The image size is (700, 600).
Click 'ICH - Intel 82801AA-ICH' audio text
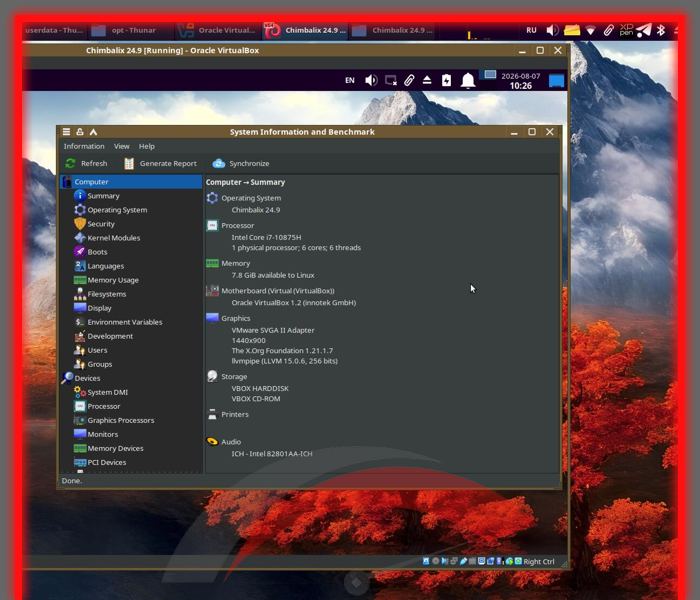pos(272,454)
